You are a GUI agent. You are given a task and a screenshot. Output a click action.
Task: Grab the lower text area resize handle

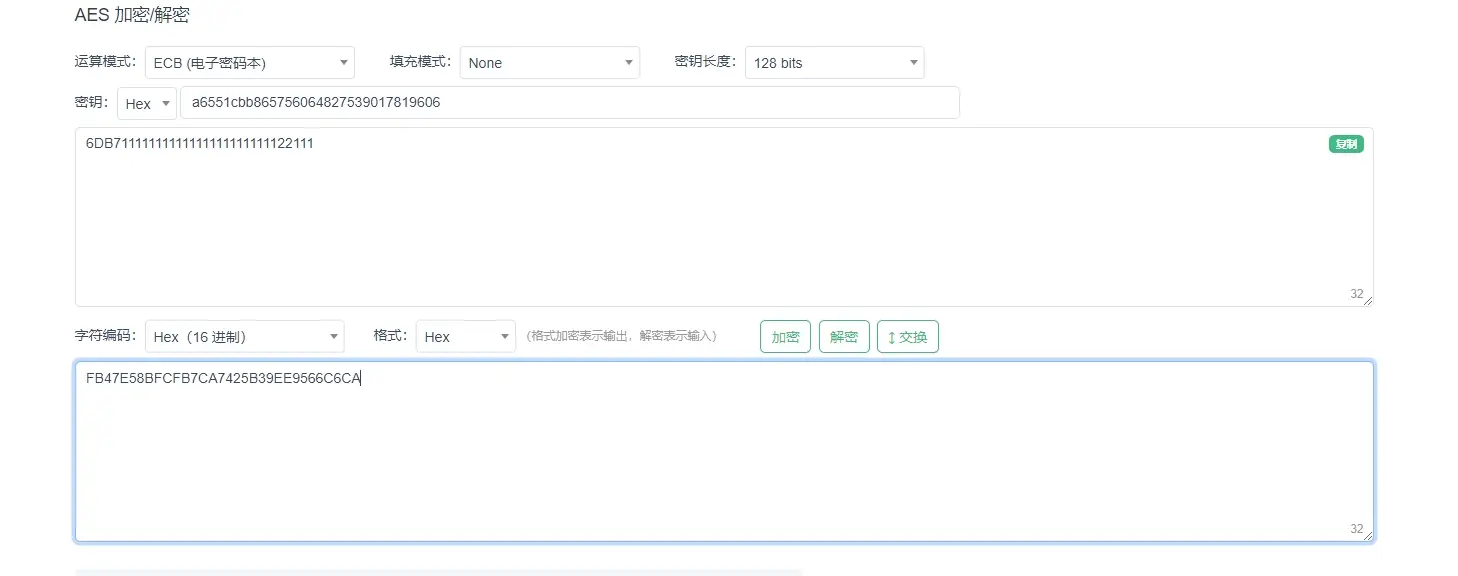[1367, 535]
